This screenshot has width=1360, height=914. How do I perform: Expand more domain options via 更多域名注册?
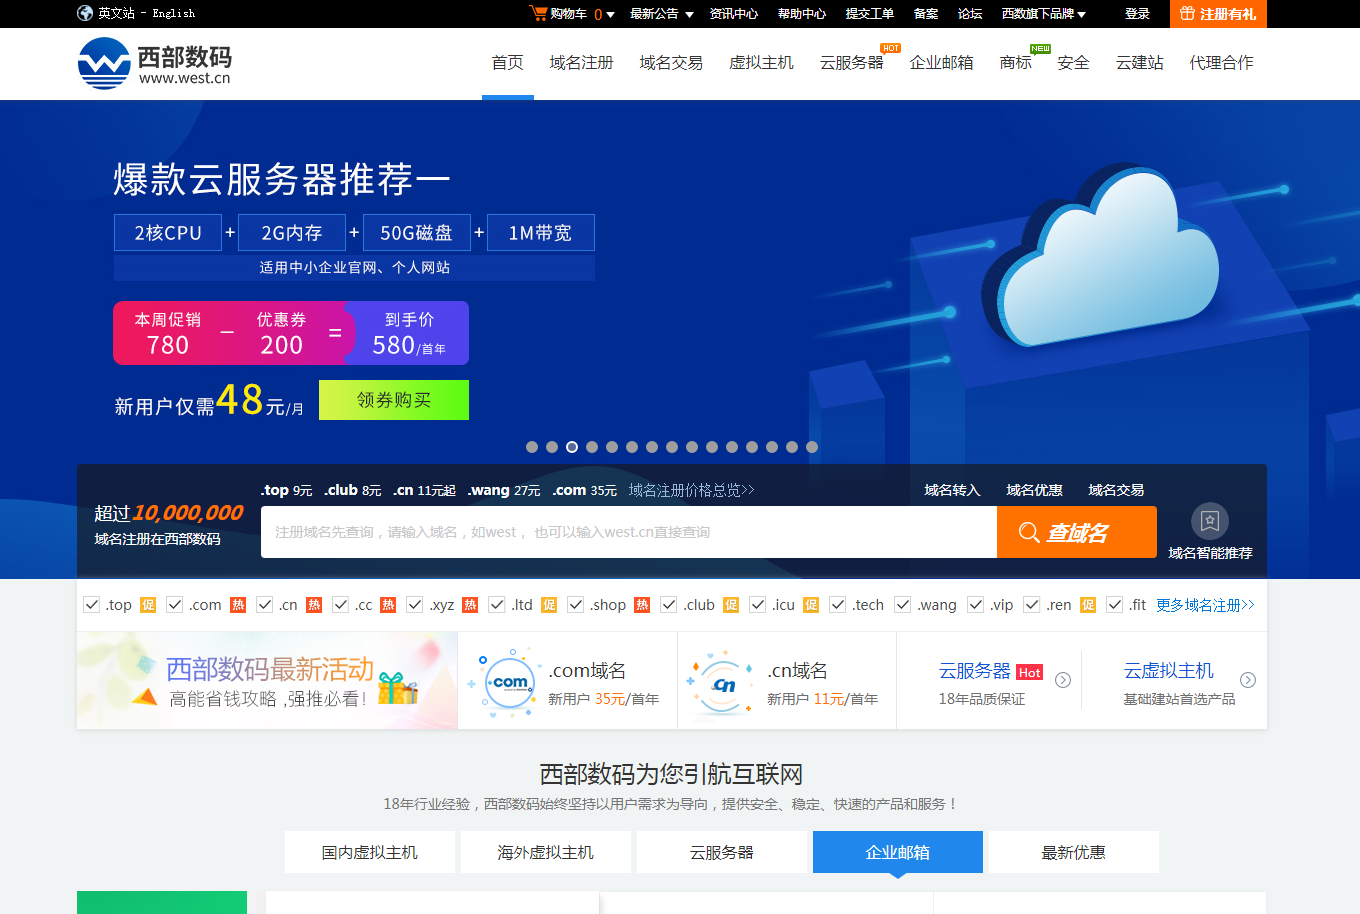[1204, 605]
